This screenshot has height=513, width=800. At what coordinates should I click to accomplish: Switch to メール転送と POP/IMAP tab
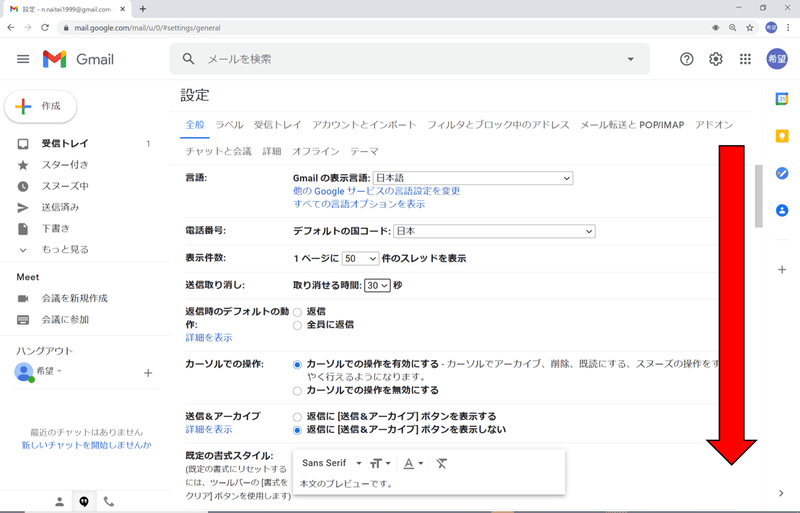tap(632, 125)
